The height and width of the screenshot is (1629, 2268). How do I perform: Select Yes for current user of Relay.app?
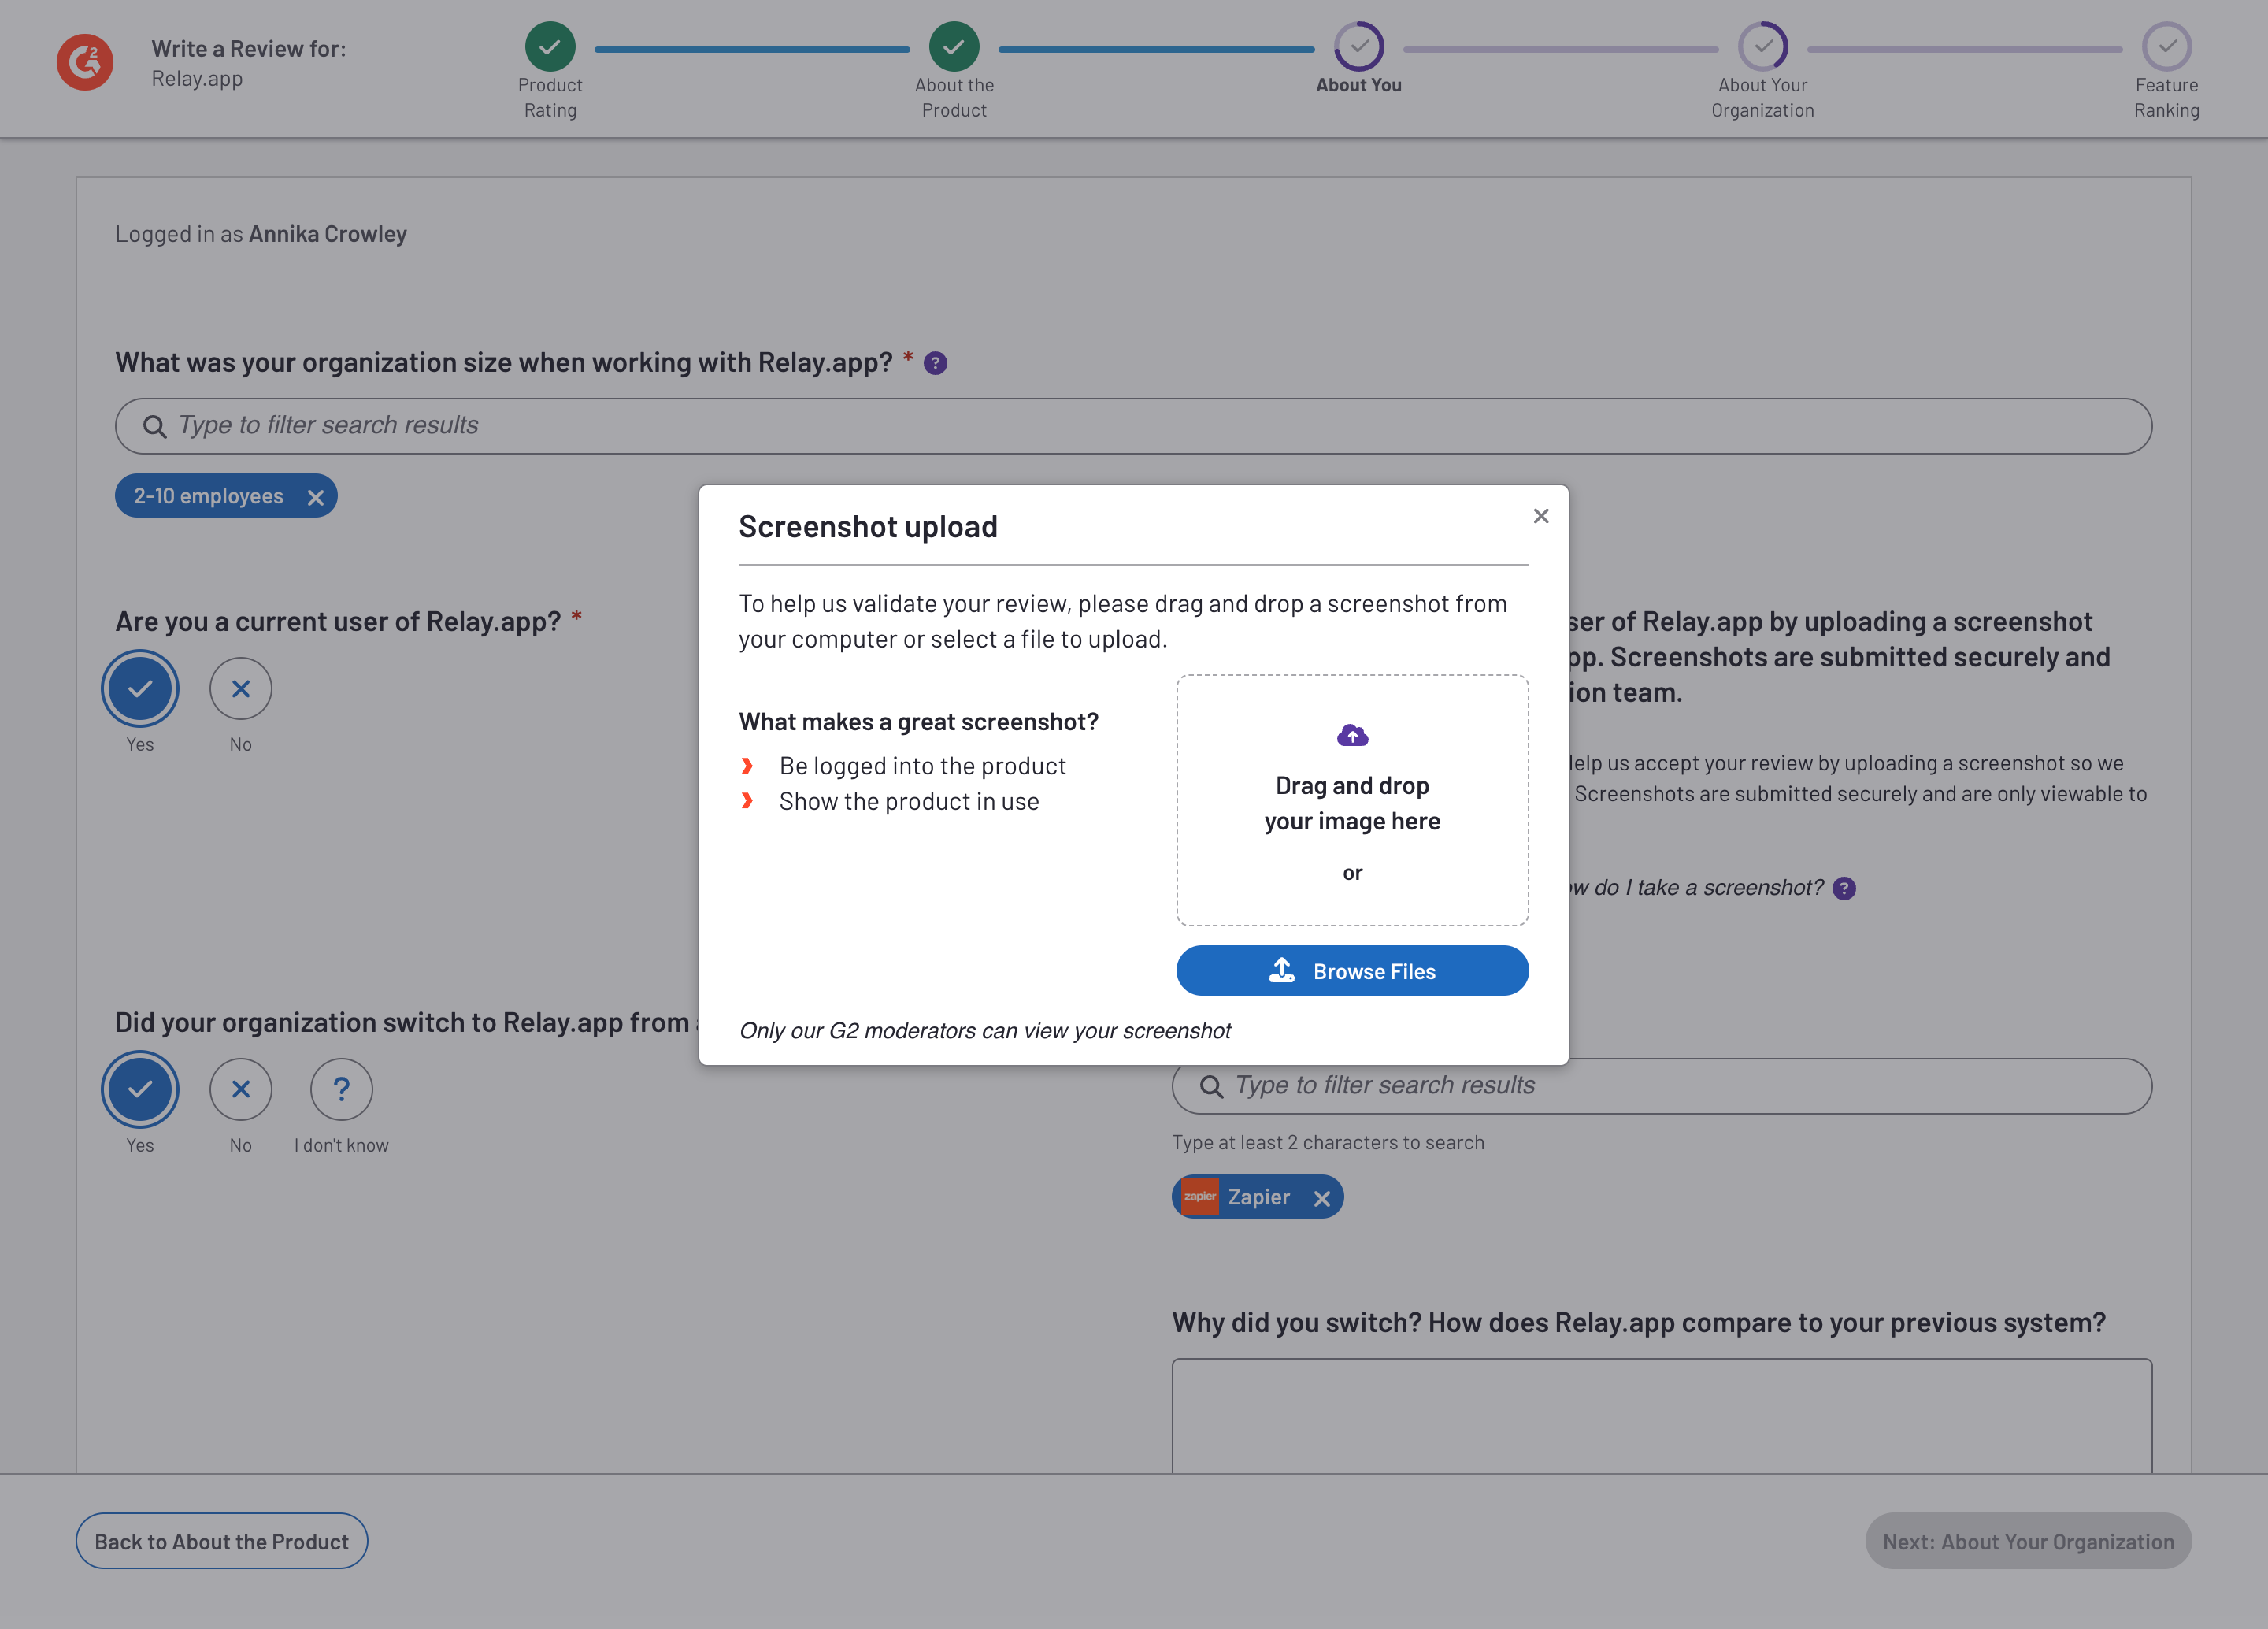click(140, 688)
